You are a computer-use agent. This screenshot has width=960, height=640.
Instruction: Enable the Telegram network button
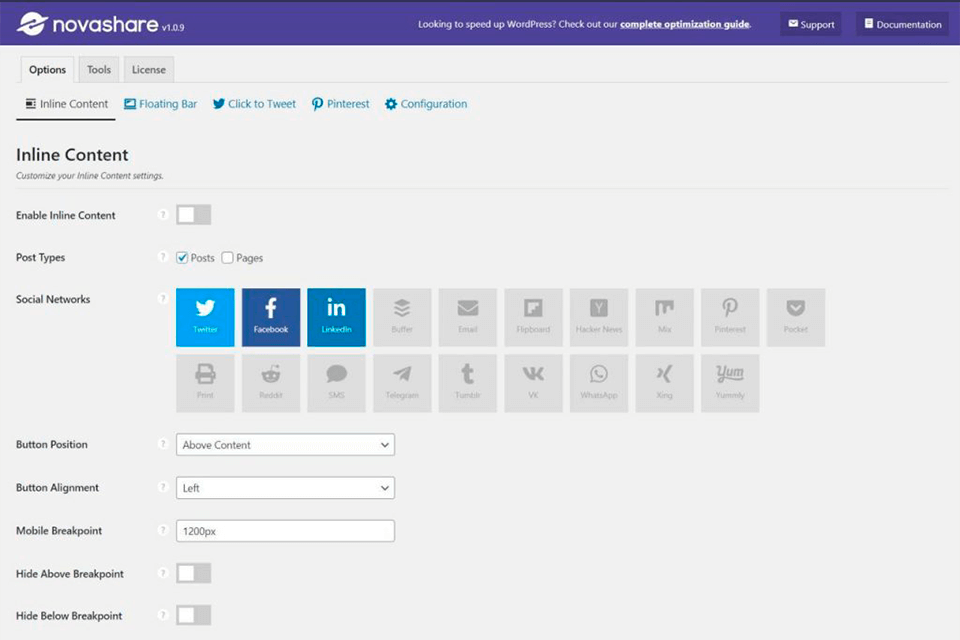click(x=402, y=383)
